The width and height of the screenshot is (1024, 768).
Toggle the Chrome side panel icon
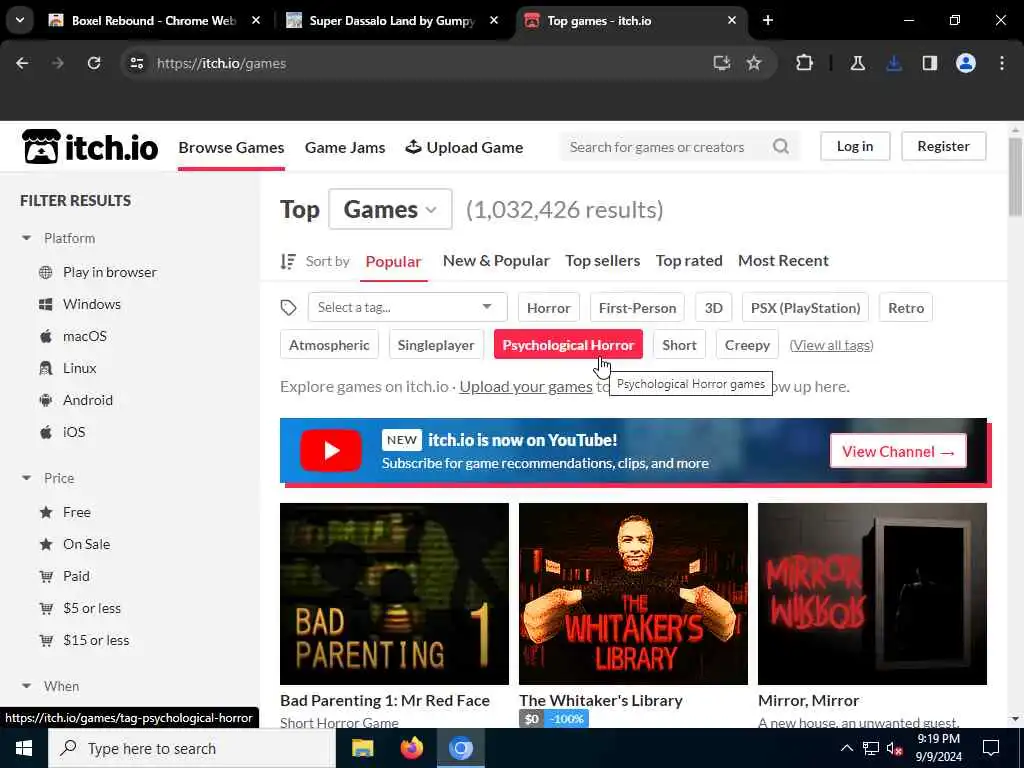tap(930, 63)
